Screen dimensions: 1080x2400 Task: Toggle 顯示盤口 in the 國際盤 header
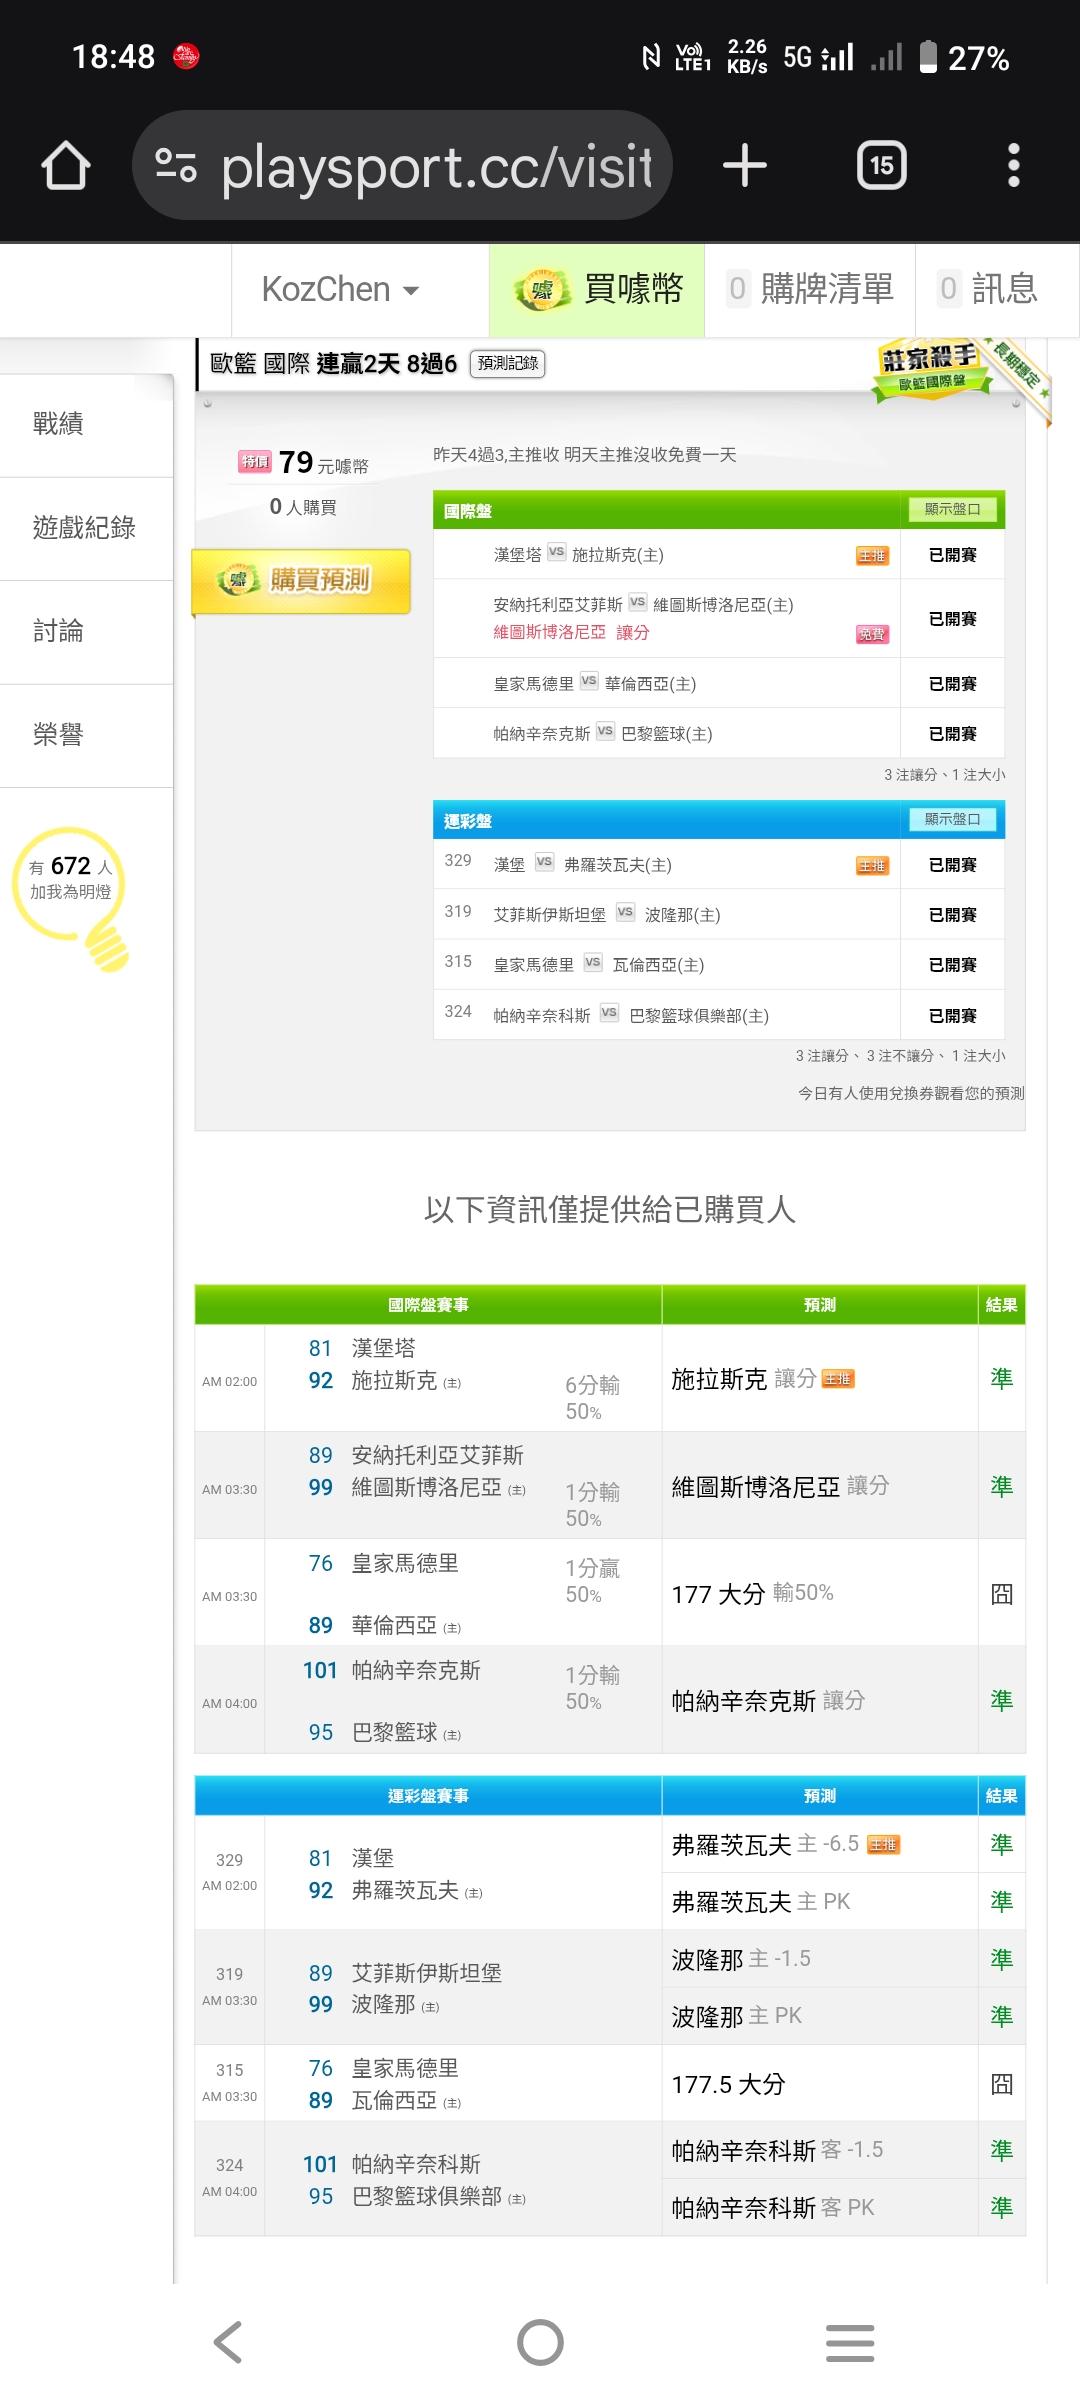tap(952, 509)
